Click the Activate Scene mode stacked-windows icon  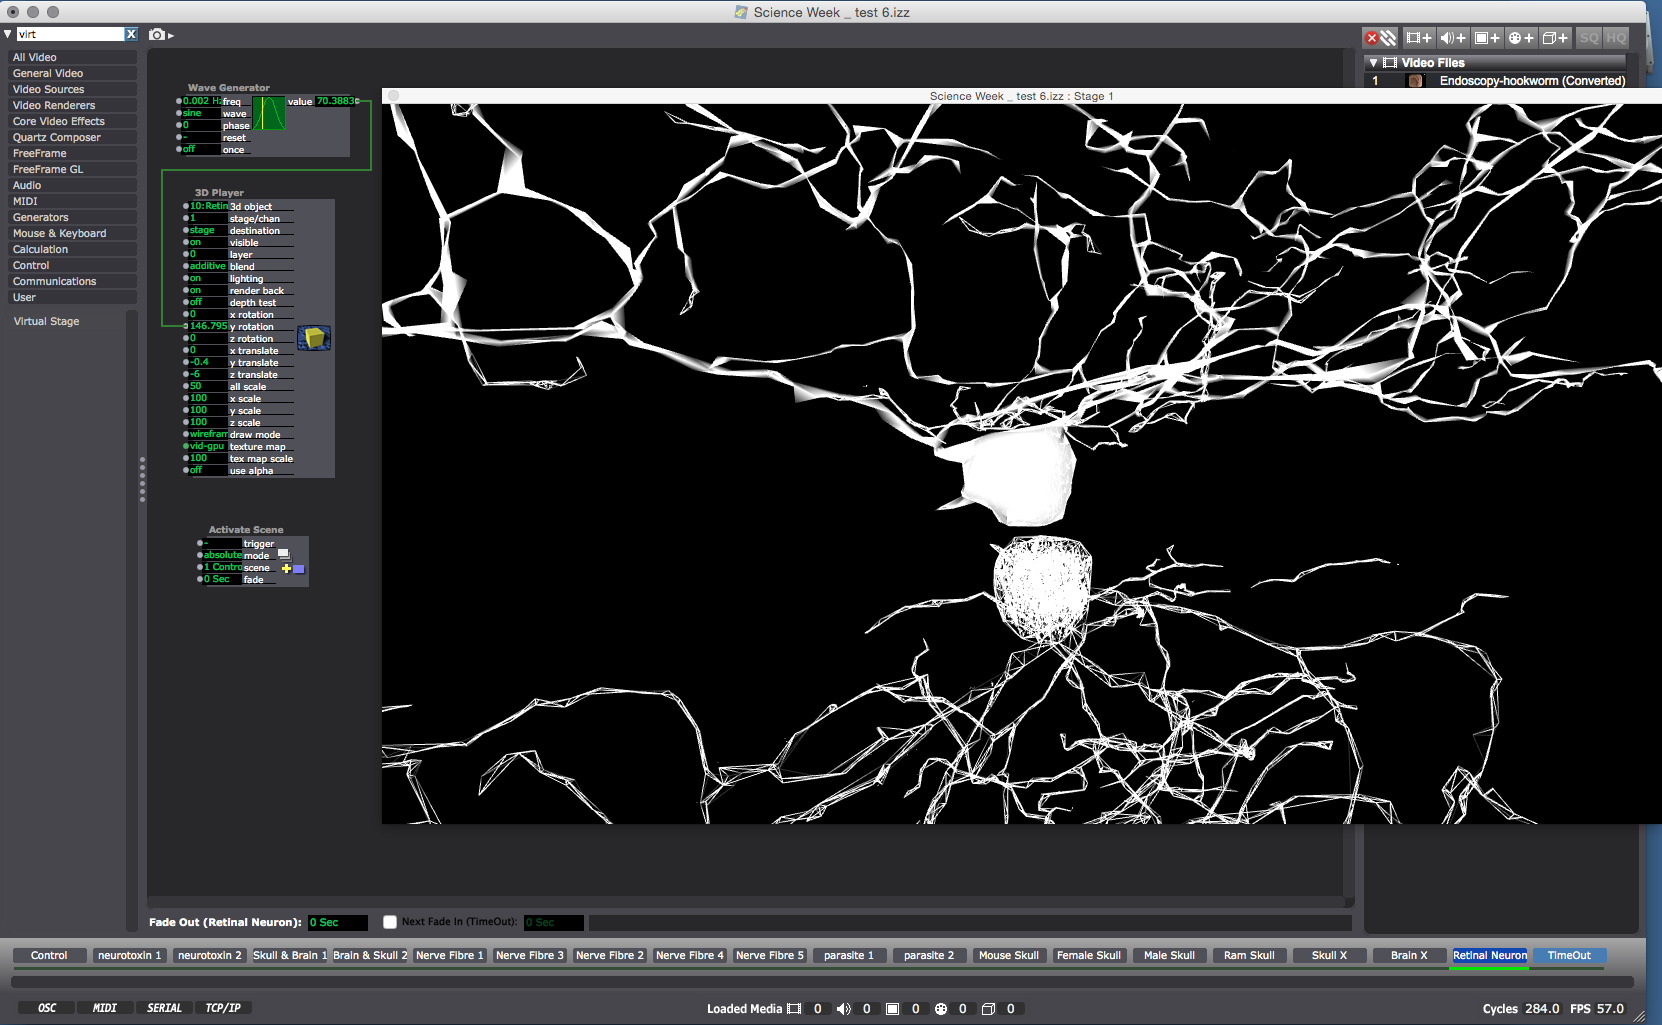[284, 554]
